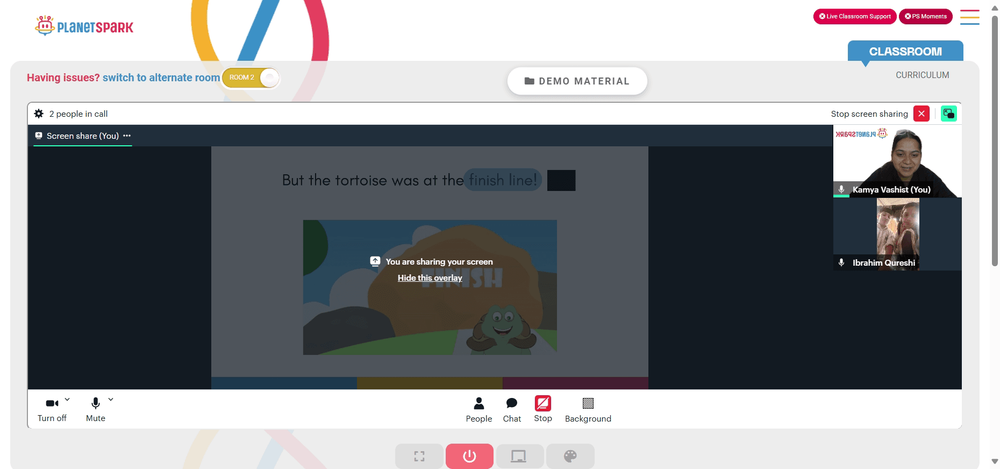1000x469 pixels.
Task: Click the PlanetSpark logo
Action: pos(84,26)
